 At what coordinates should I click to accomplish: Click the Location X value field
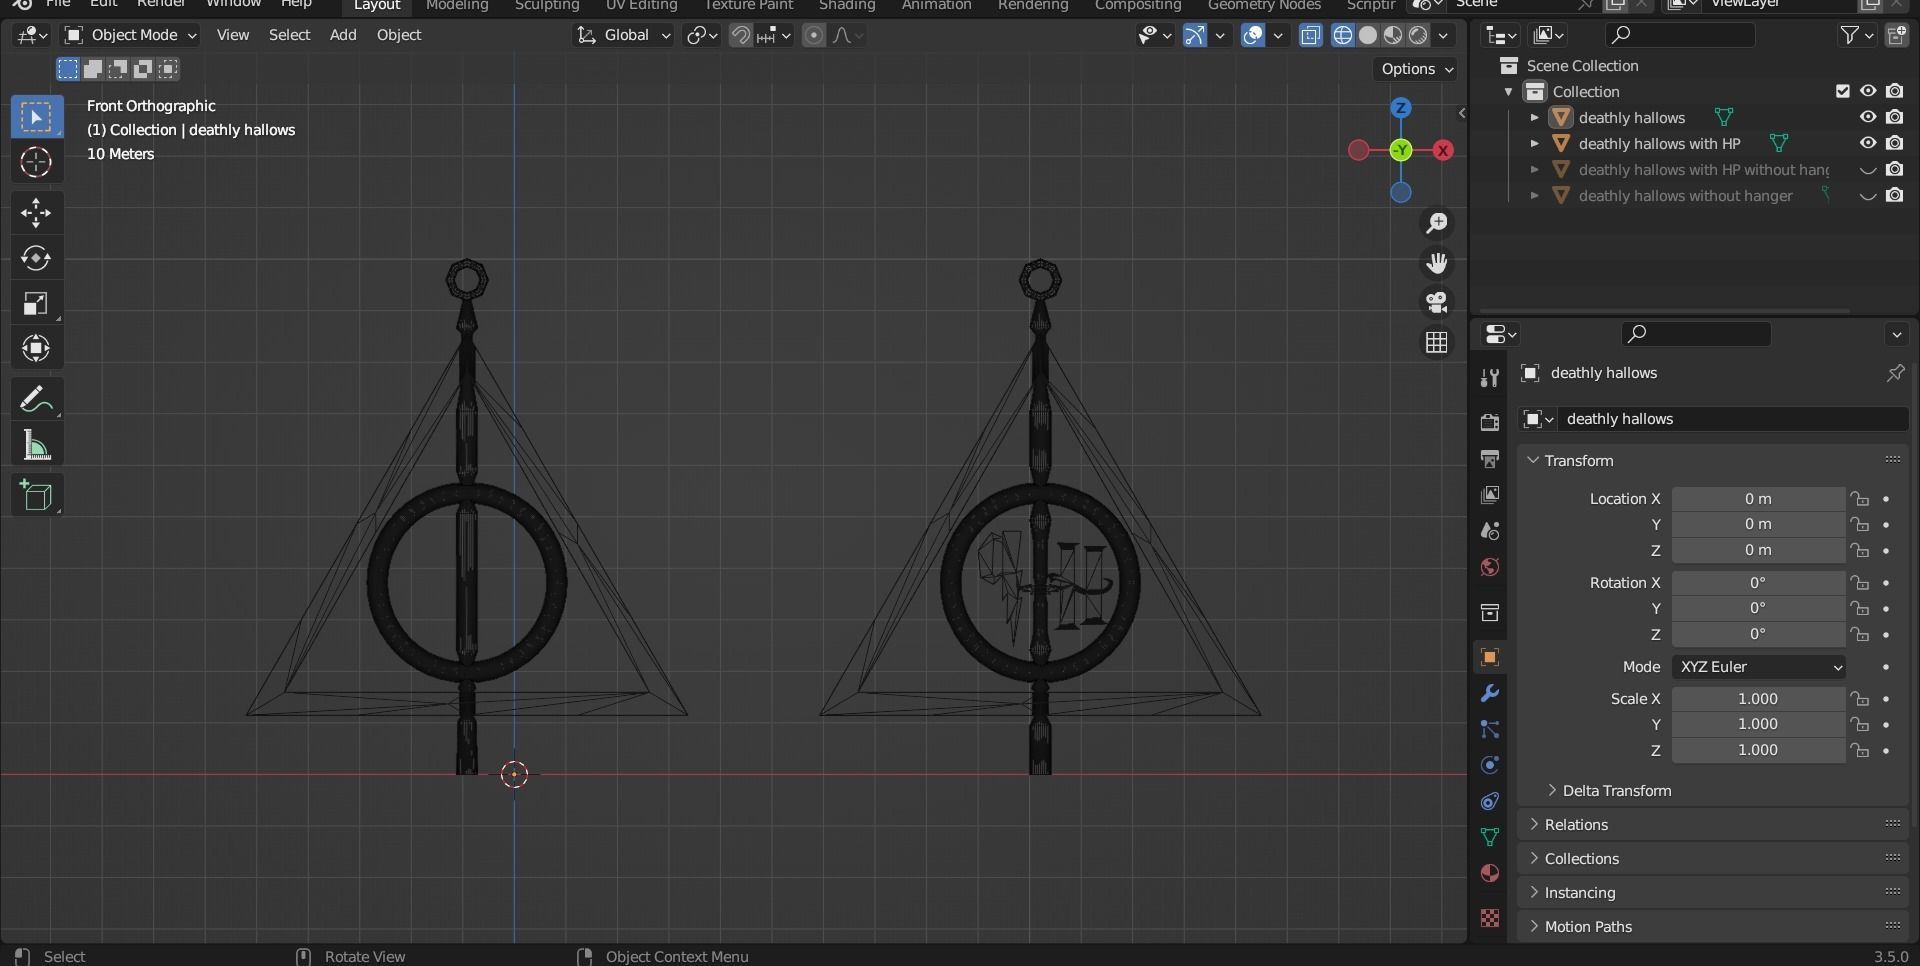1759,498
